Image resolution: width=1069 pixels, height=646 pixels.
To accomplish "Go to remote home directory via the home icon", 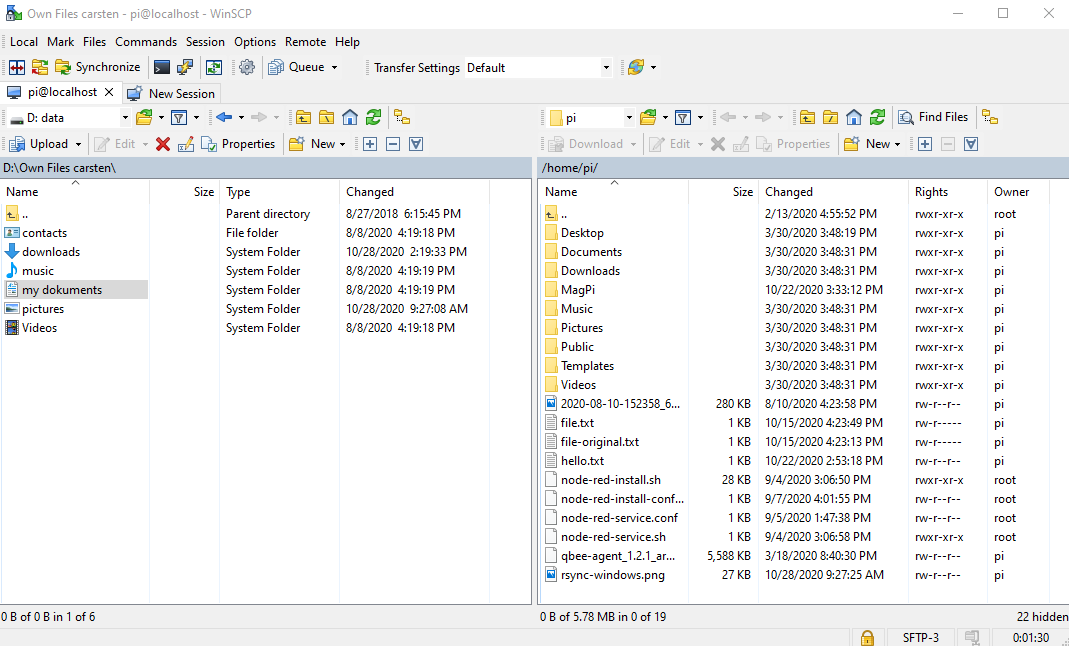I will [x=852, y=117].
